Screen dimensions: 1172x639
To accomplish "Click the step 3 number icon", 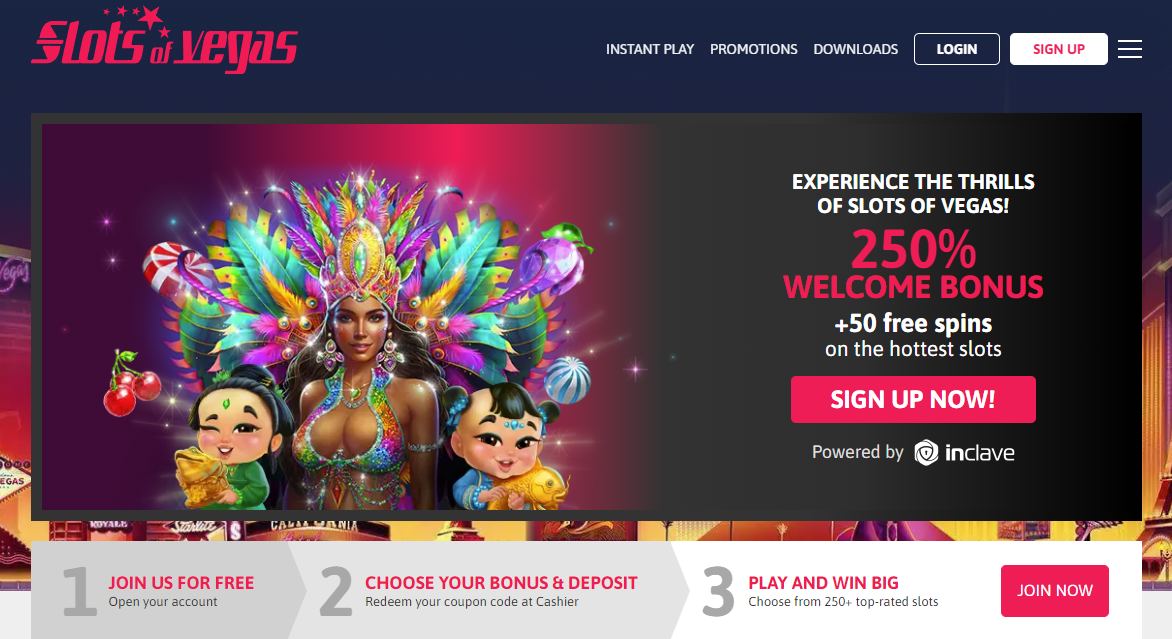I will coord(718,590).
